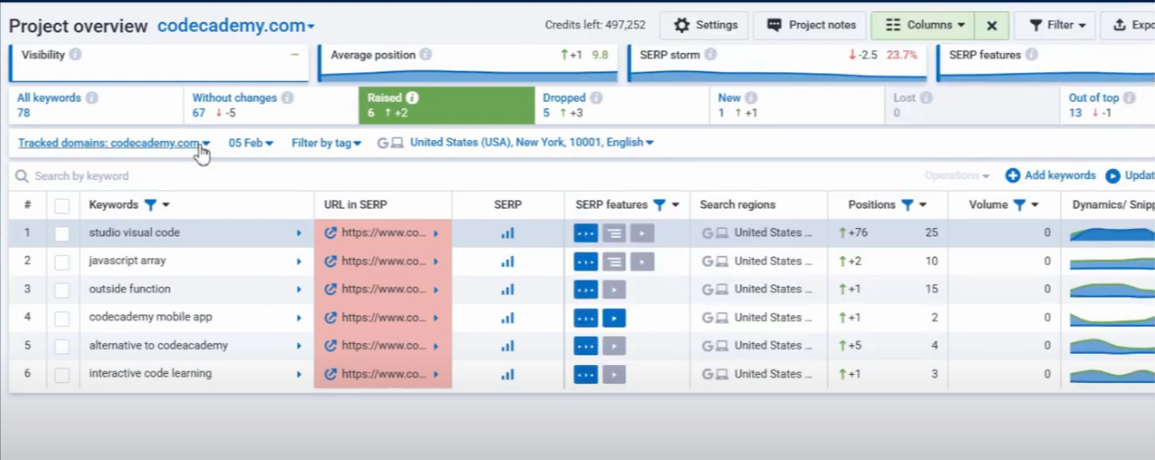Click snippet list feature icon in javascript array row
Screen dimensions: 1155x460
click(614, 262)
